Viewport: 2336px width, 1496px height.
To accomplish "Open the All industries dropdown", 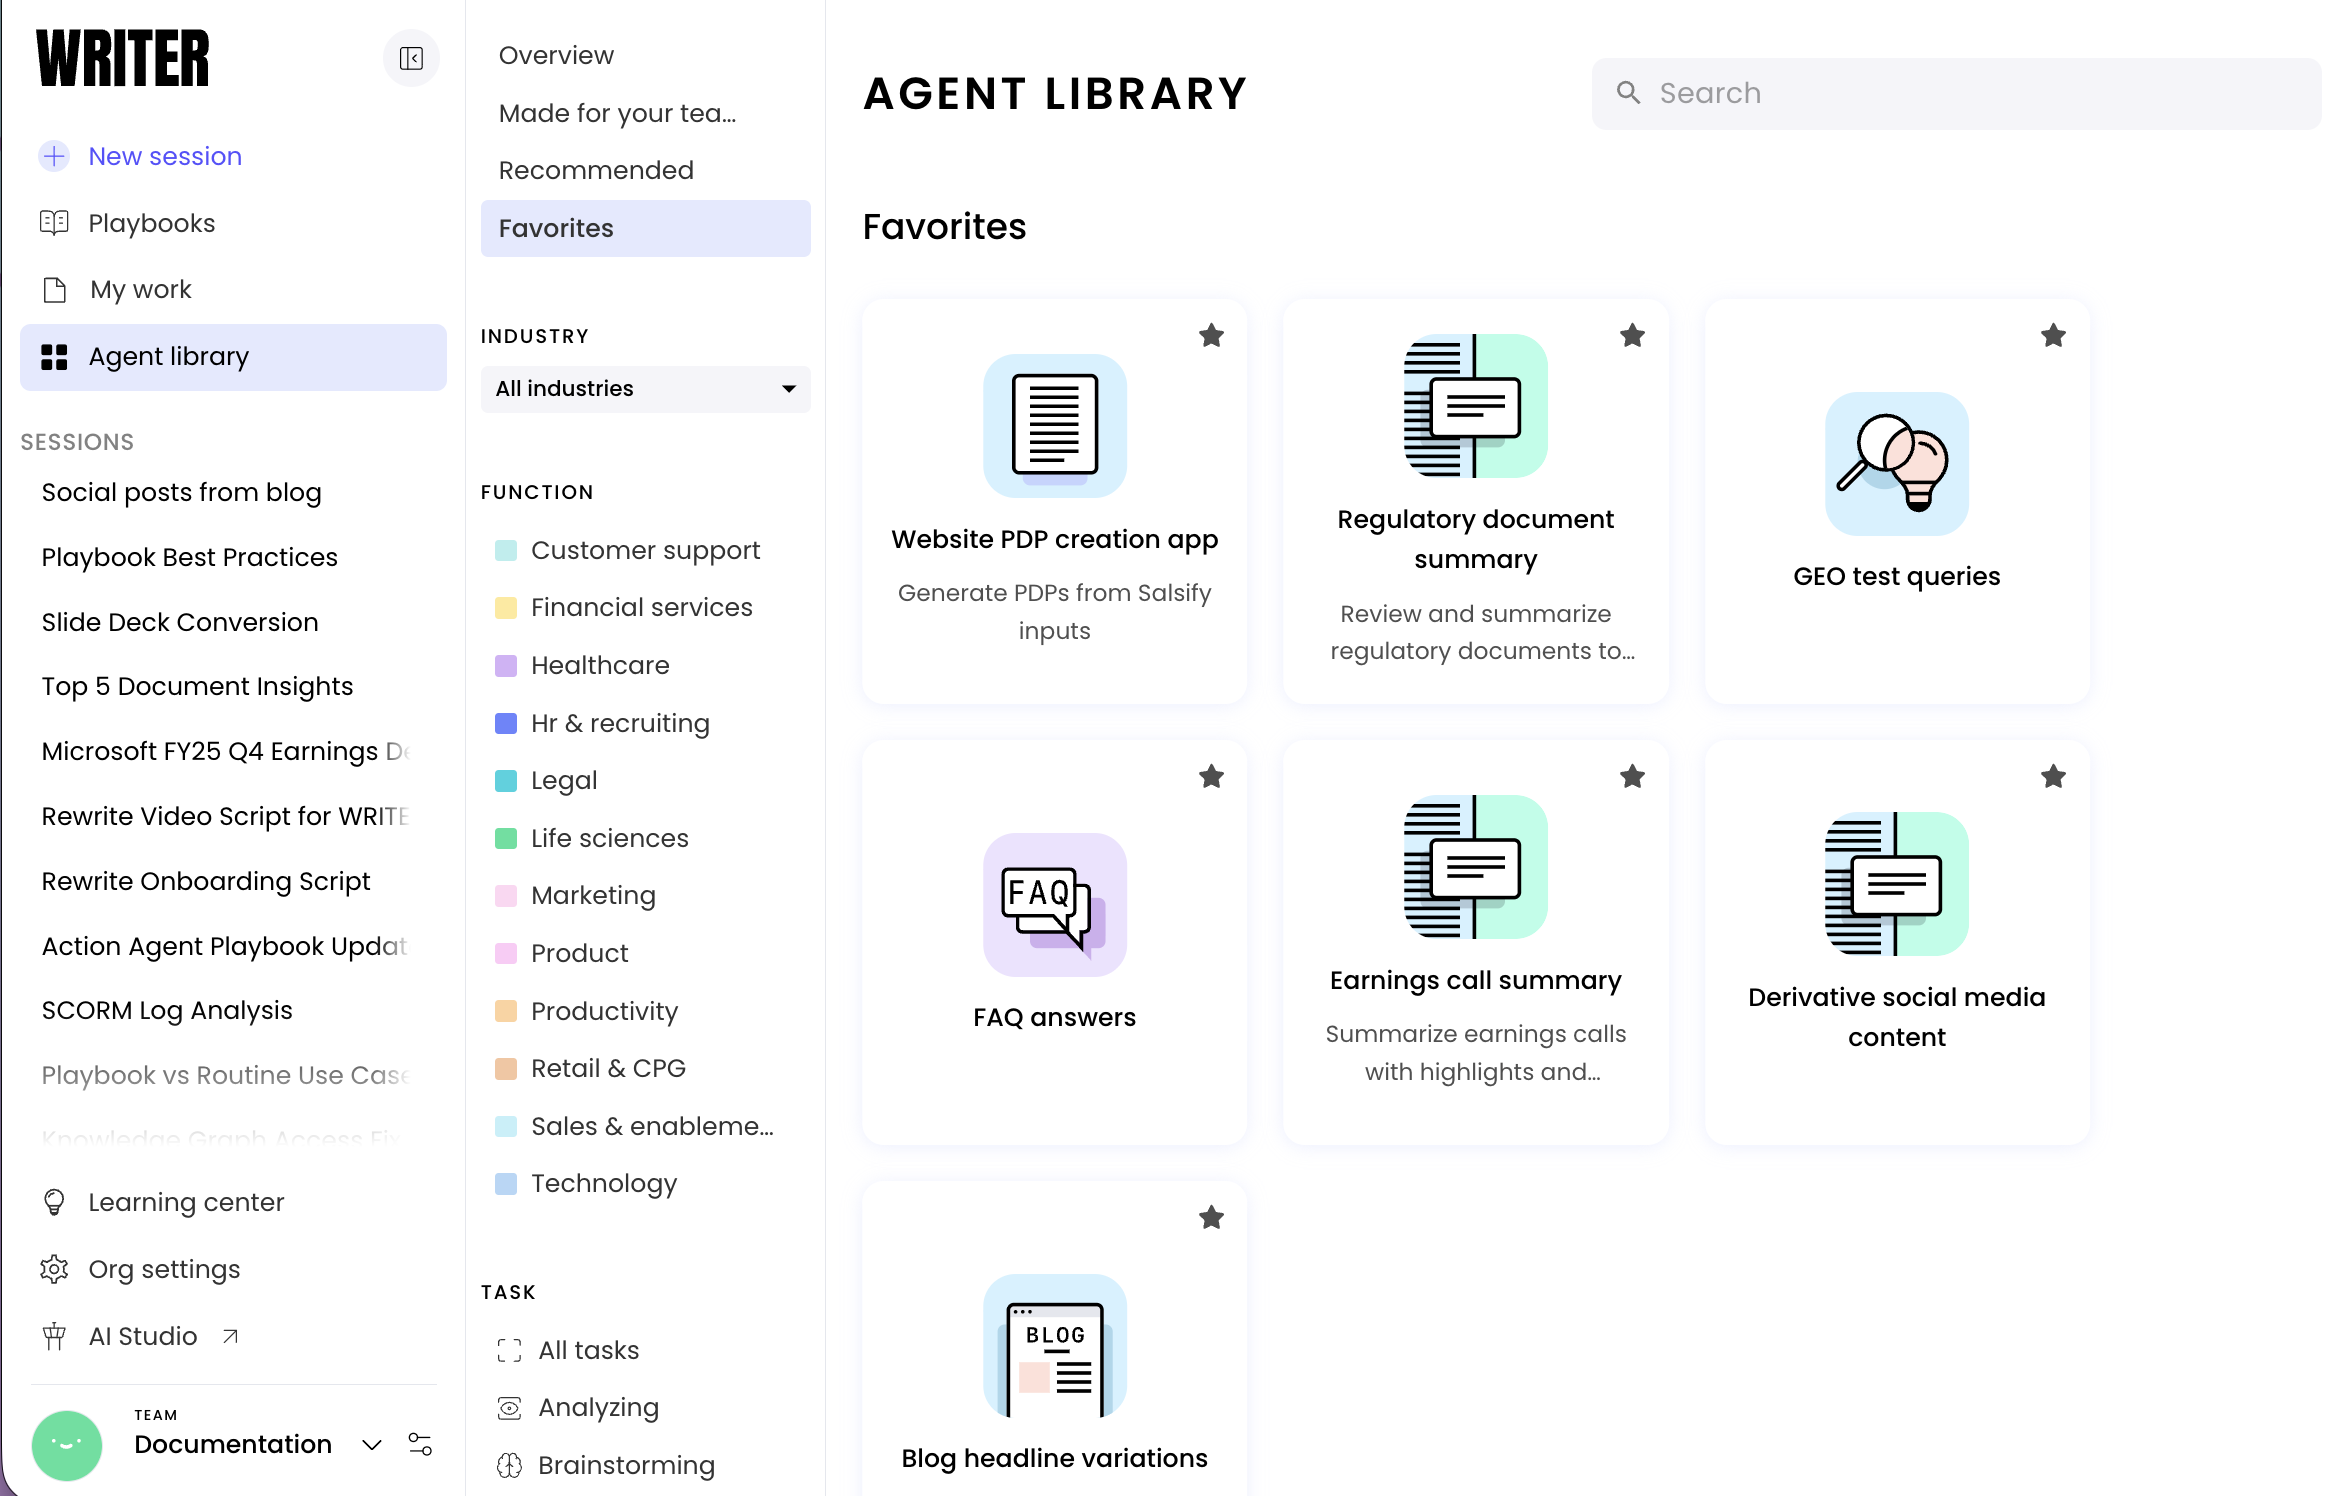I will [x=645, y=389].
